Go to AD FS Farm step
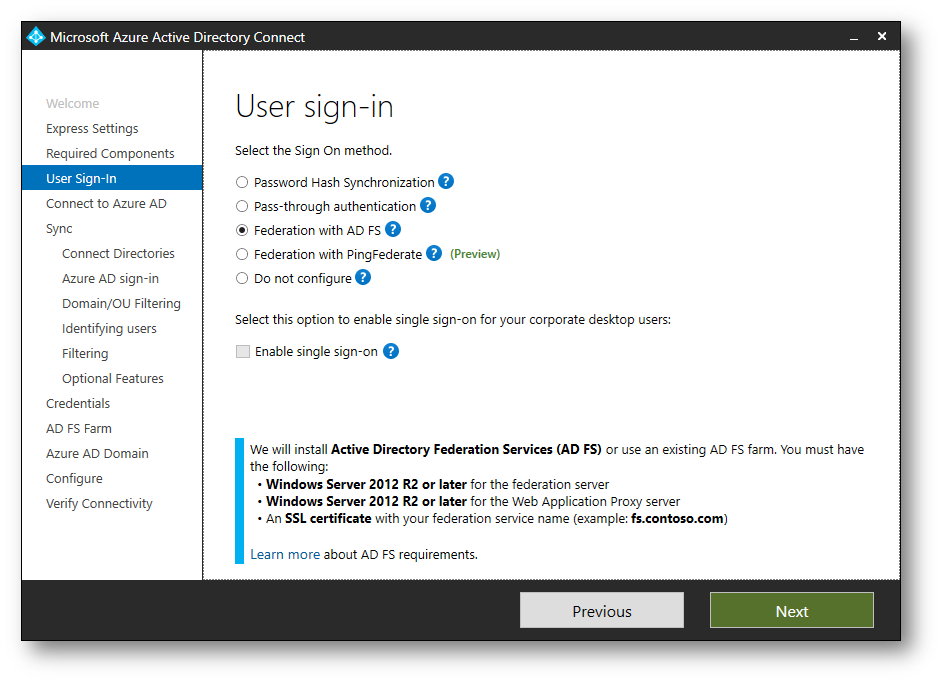Image resolution: width=943 pixels, height=683 pixels. [79, 429]
